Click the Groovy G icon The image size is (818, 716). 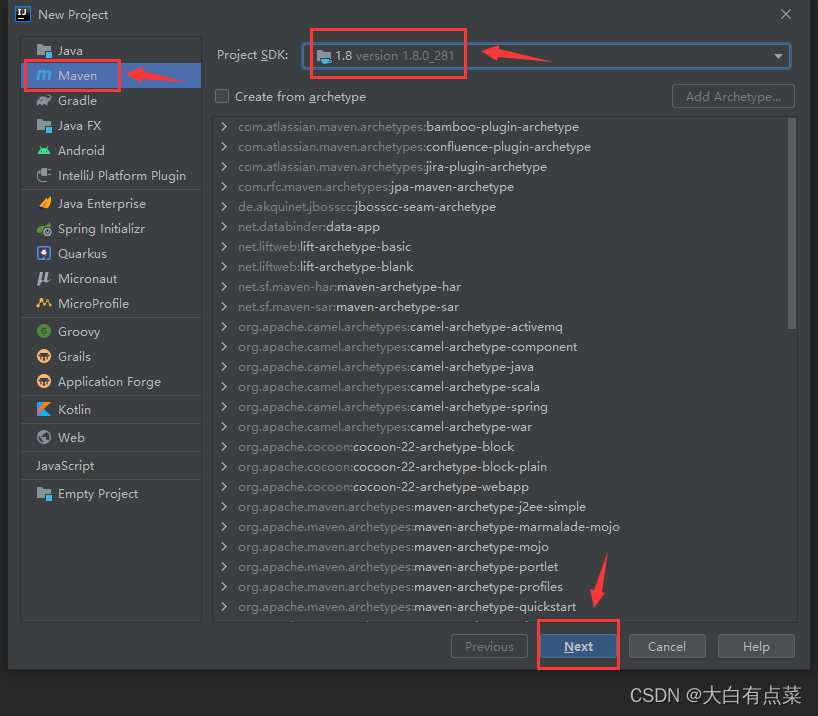(x=44, y=331)
